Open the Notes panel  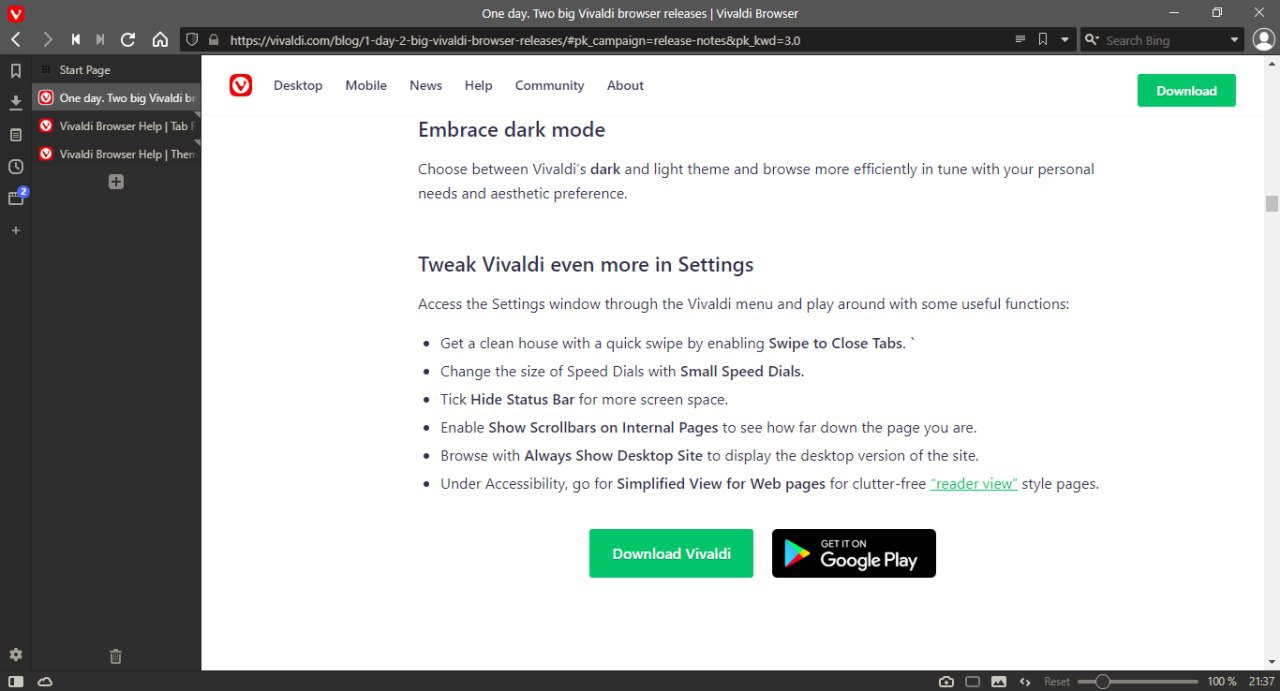[x=15, y=134]
